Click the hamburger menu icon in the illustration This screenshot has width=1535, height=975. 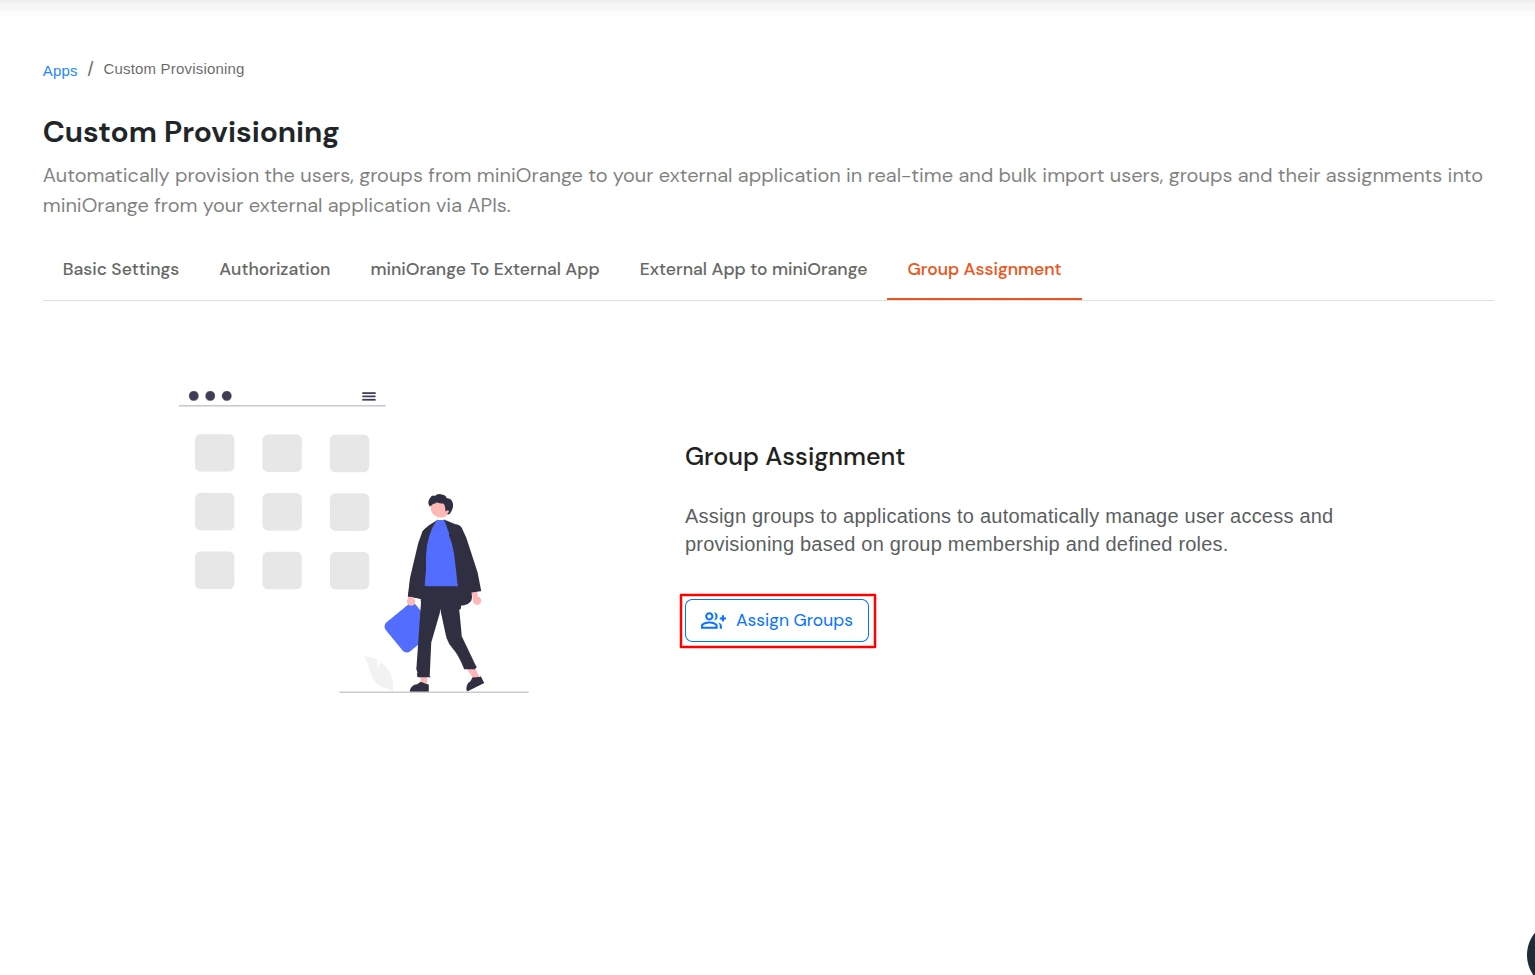pyautogui.click(x=369, y=395)
